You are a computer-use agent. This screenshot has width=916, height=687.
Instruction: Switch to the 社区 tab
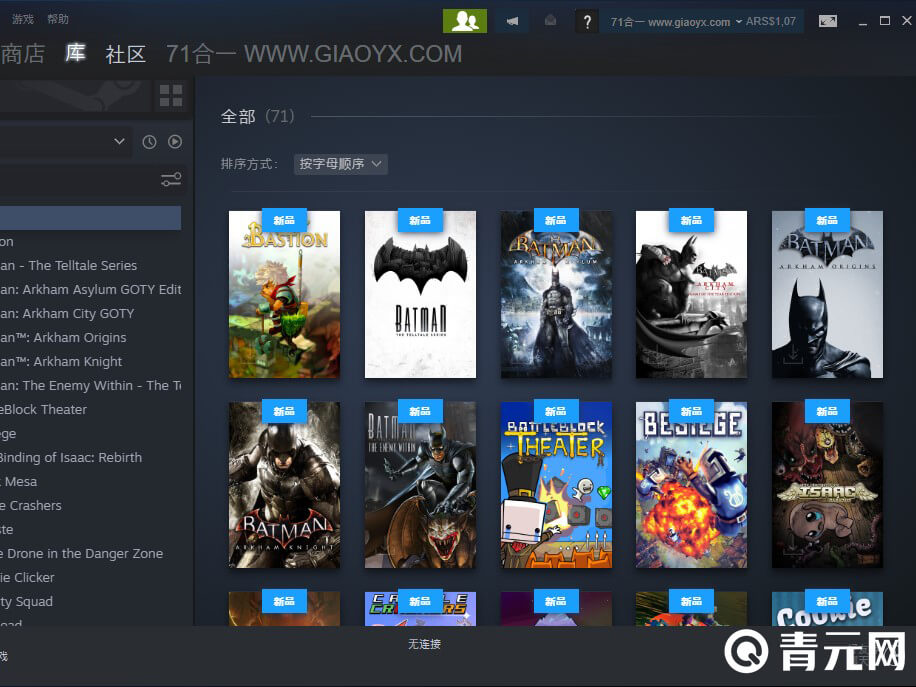click(125, 54)
